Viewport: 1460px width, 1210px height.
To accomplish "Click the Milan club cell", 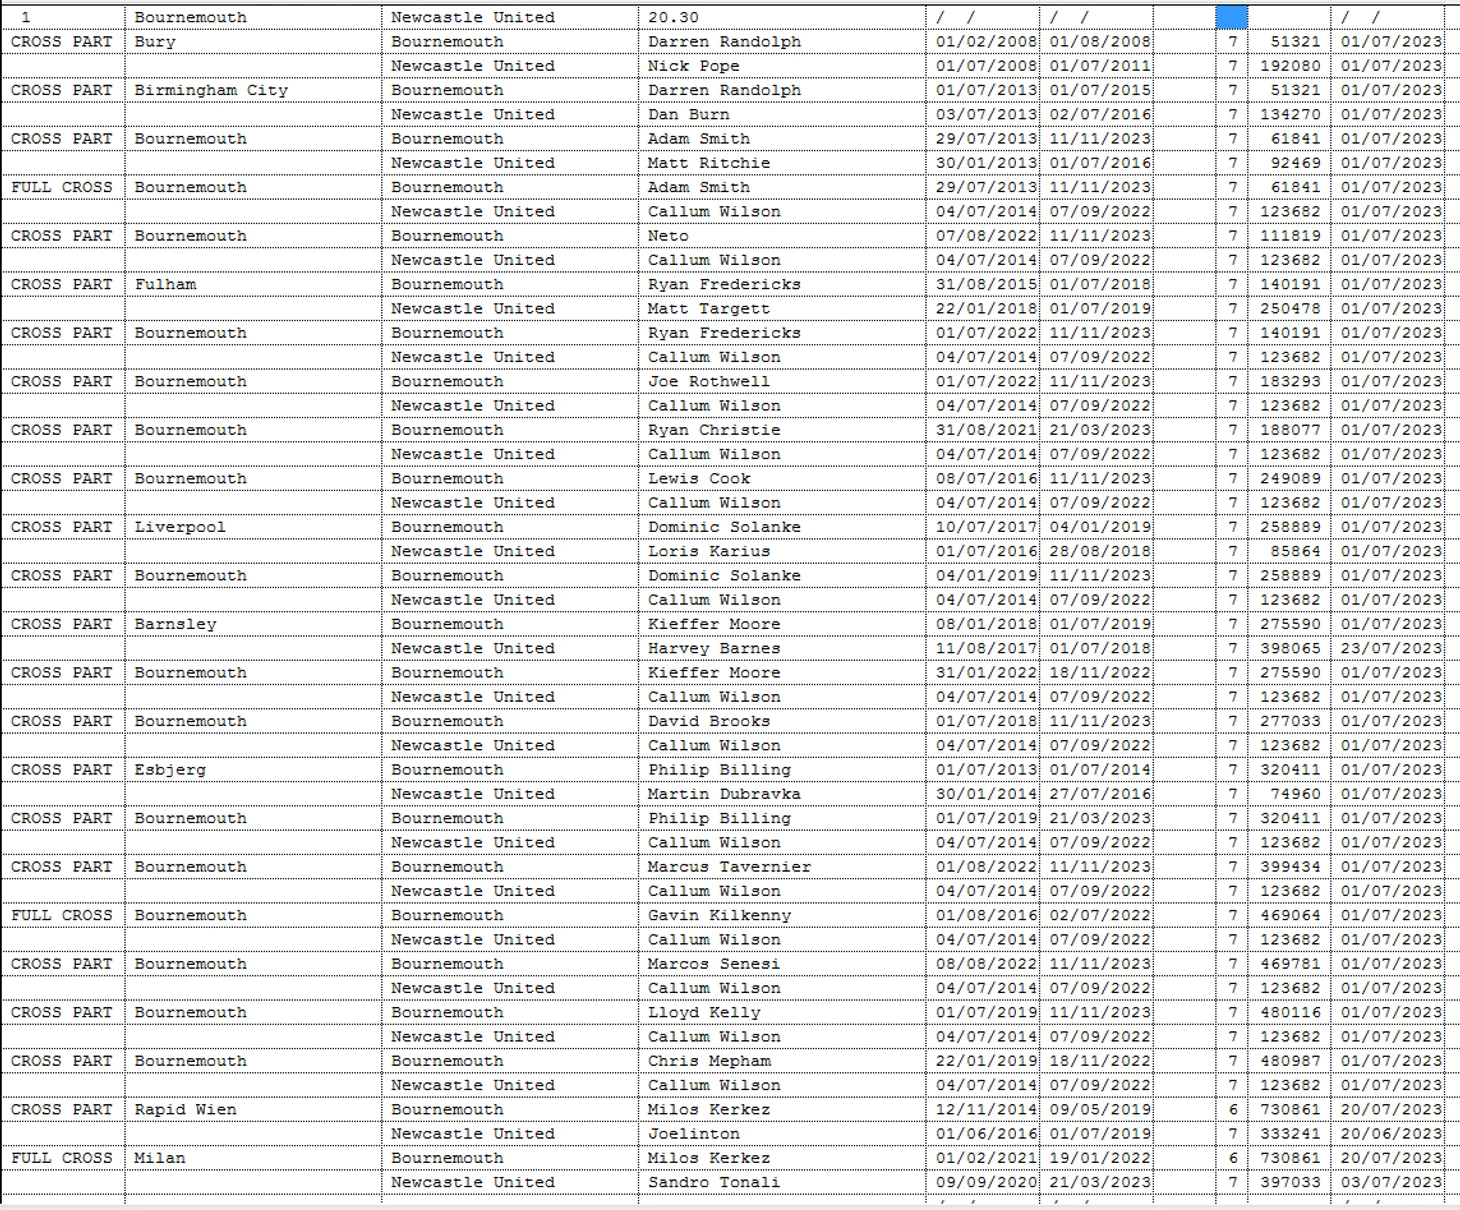I will click(x=253, y=1158).
